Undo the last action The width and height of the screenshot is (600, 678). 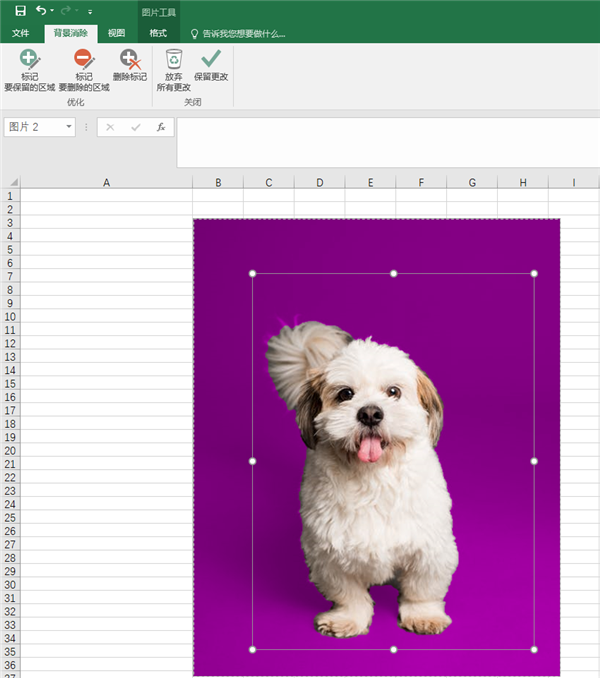point(41,10)
